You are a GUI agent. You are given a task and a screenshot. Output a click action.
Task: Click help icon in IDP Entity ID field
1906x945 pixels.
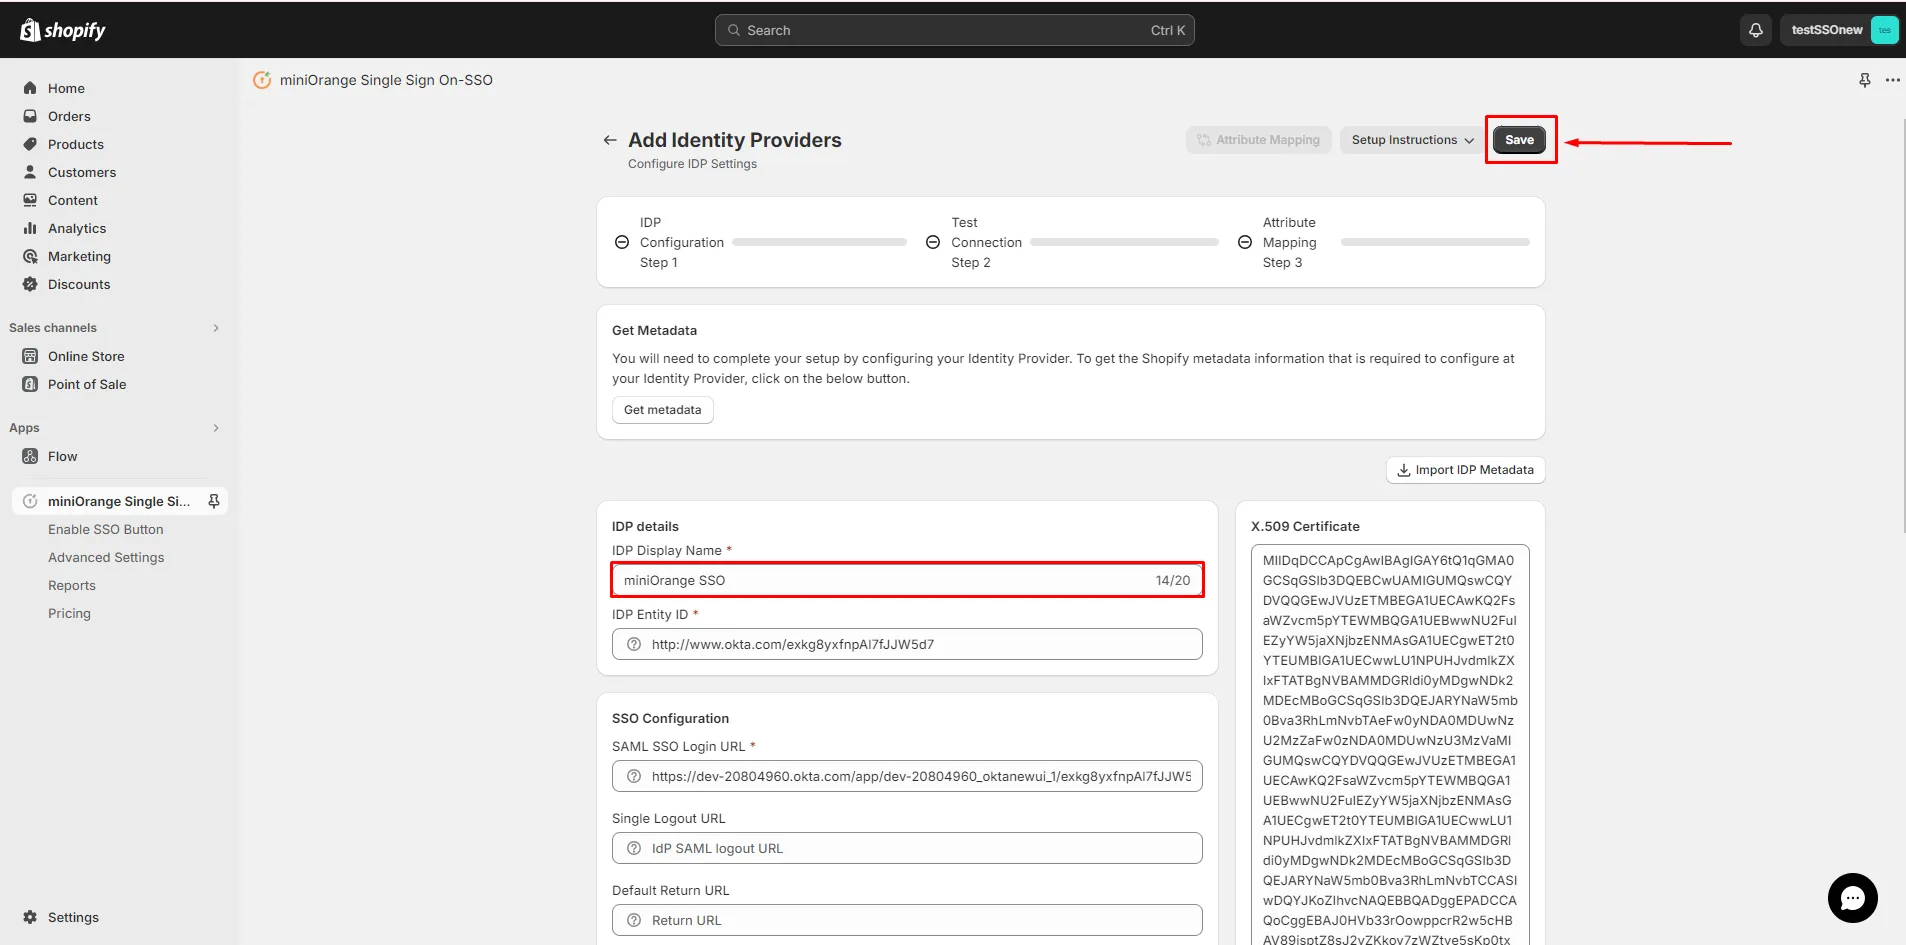(634, 644)
